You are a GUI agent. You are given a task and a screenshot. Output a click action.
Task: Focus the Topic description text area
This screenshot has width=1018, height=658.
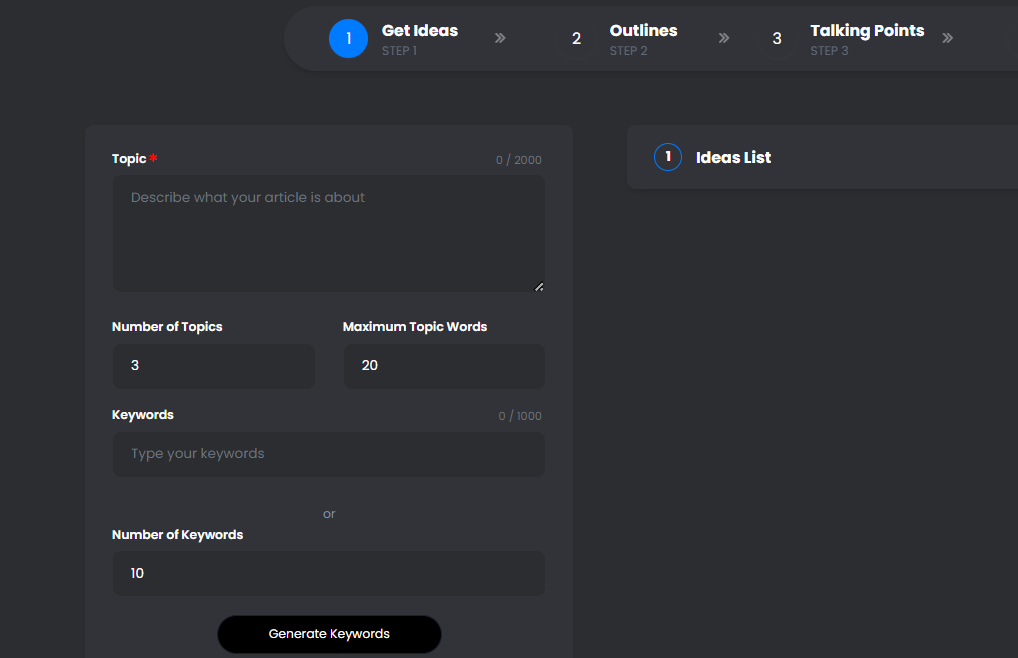pos(328,234)
